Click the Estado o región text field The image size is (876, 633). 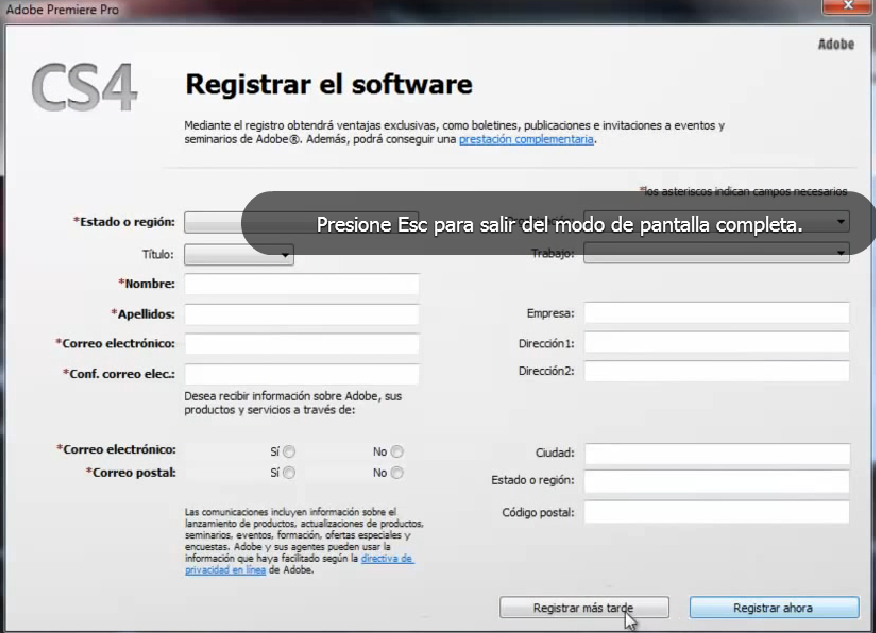point(717,481)
